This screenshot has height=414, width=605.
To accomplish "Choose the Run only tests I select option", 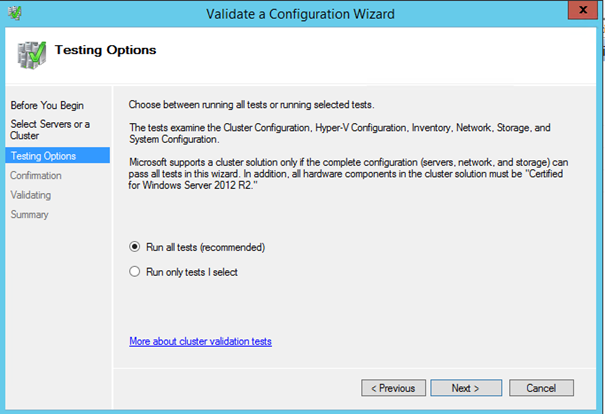I will [135, 271].
